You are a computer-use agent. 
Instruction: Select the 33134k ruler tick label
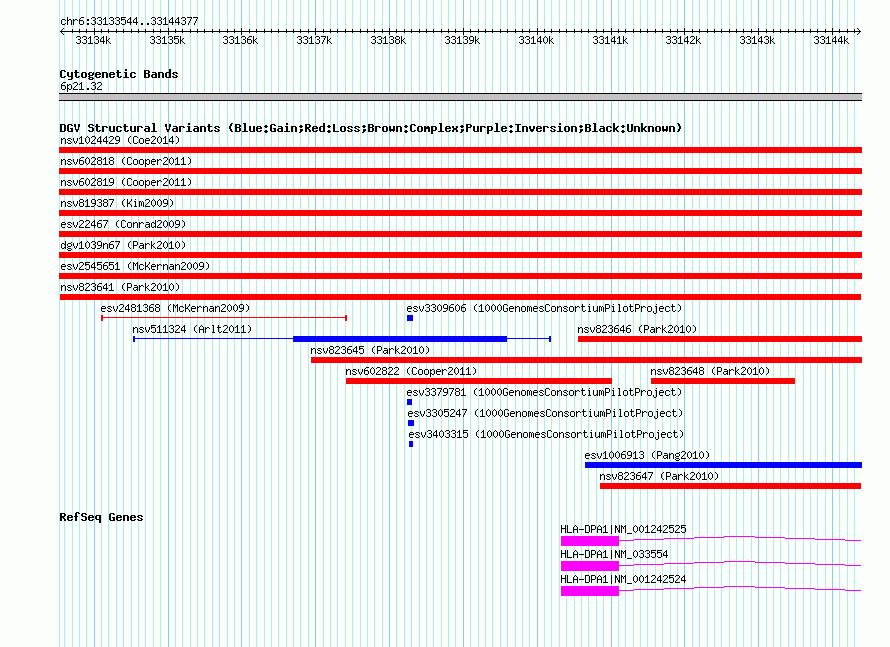pyautogui.click(x=93, y=40)
